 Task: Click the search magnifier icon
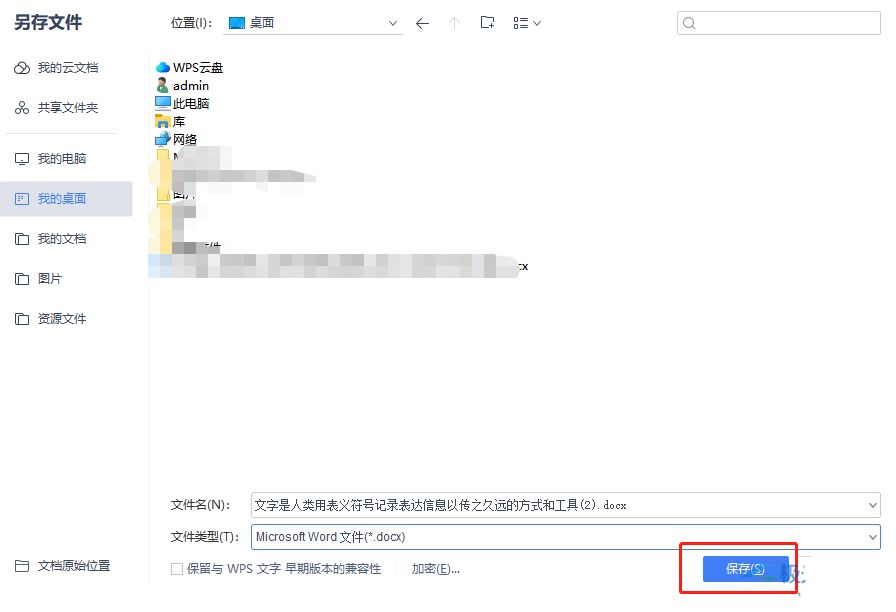pos(689,23)
